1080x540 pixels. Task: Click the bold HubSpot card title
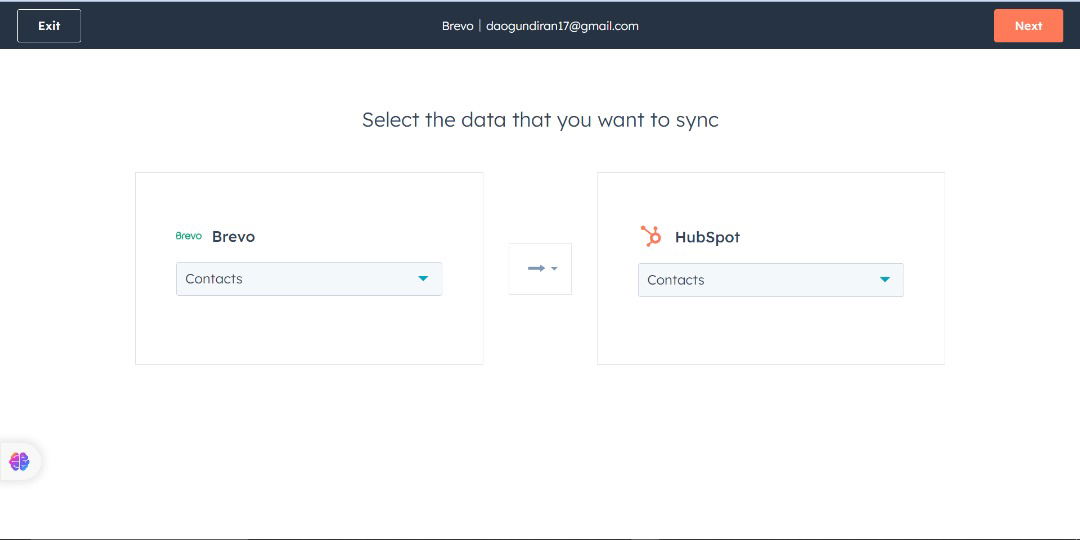point(707,237)
